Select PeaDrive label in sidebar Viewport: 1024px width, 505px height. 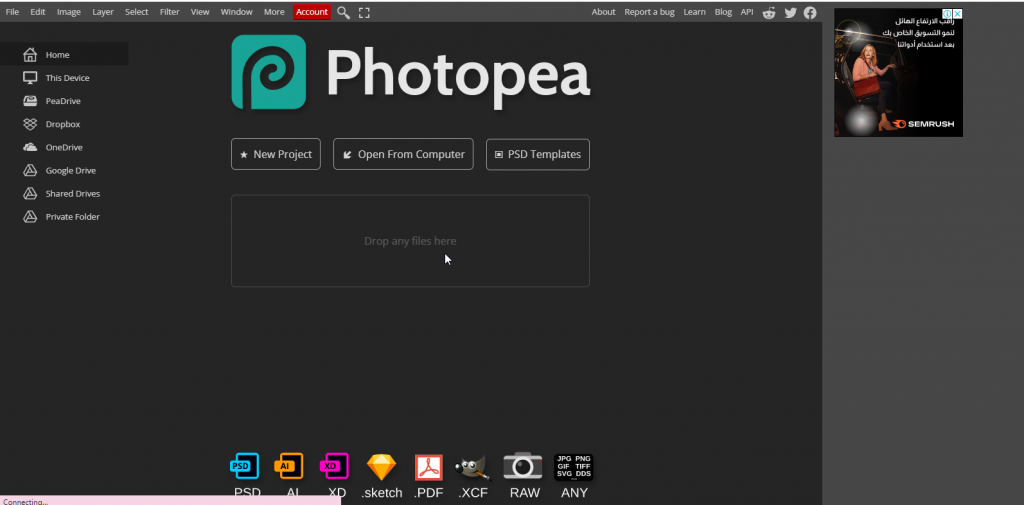pyautogui.click(x=63, y=101)
